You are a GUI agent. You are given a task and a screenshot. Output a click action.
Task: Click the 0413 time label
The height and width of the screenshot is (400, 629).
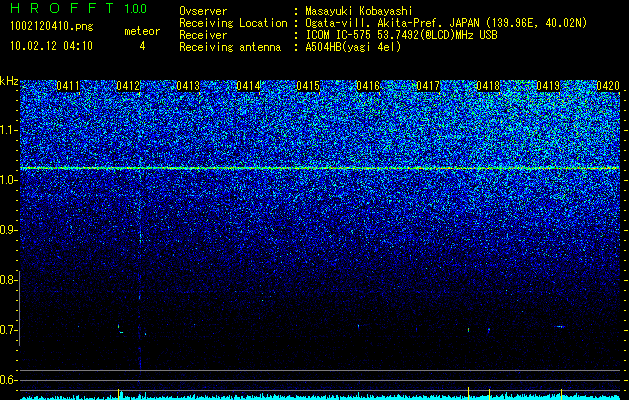point(188,86)
